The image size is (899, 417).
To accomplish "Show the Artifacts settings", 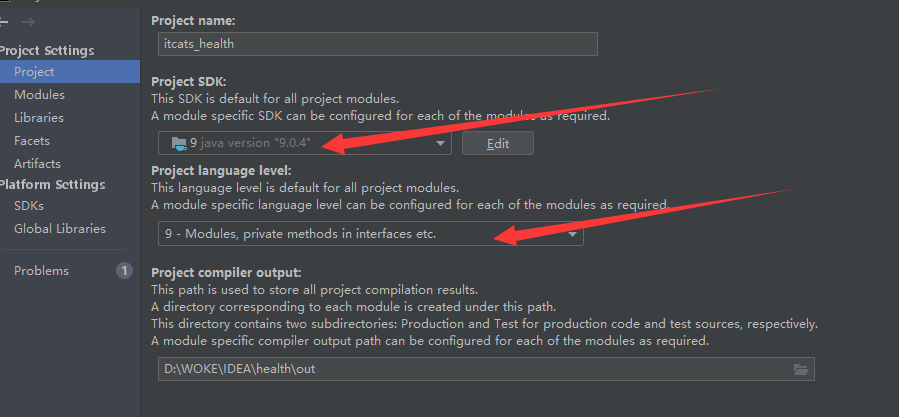I will (37, 164).
